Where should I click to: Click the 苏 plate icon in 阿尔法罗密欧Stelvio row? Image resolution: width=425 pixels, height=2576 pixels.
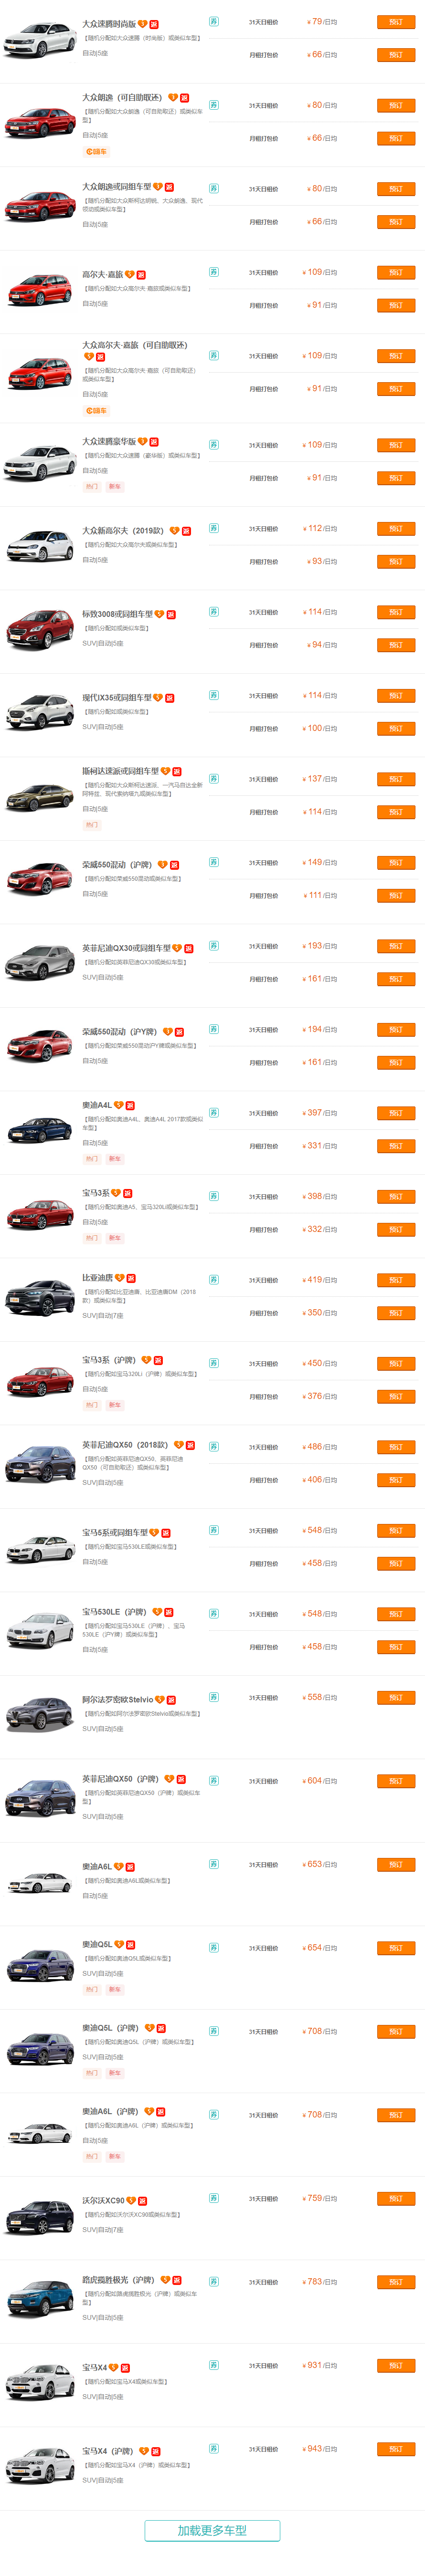click(214, 1697)
